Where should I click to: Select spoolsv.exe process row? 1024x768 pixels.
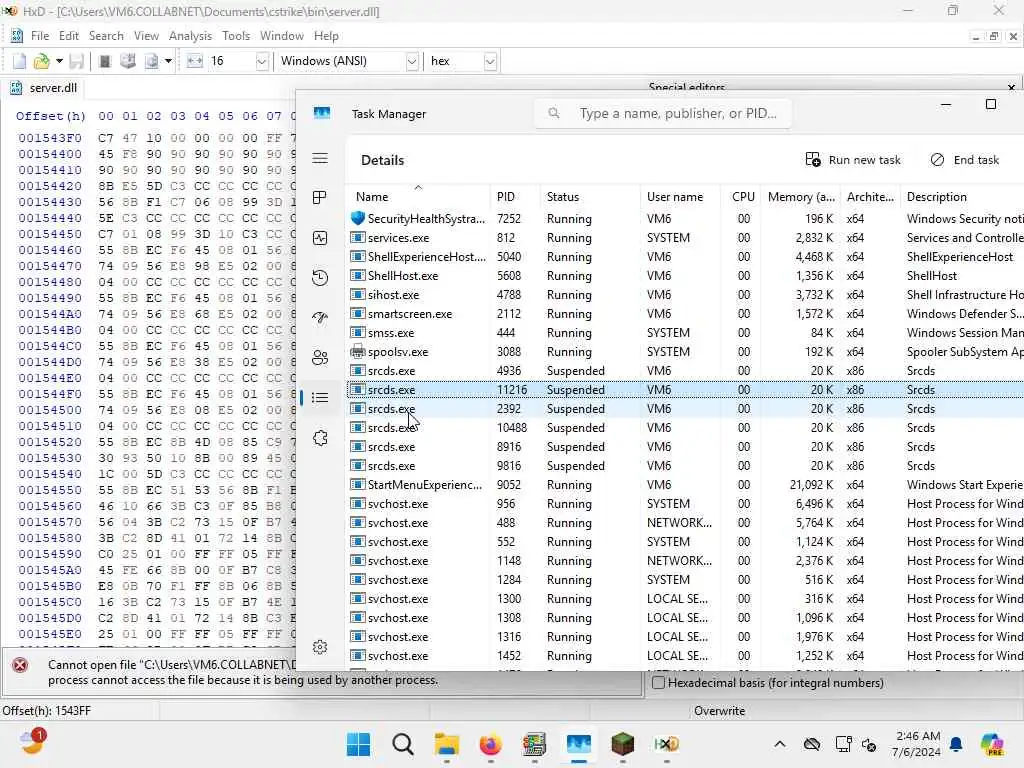[x=685, y=352]
